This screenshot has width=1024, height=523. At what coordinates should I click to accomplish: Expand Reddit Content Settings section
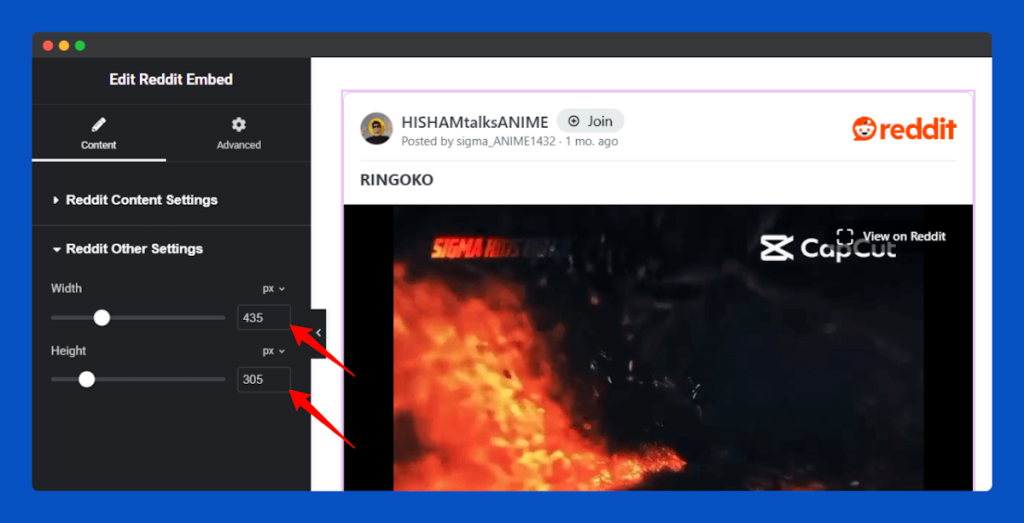135,200
